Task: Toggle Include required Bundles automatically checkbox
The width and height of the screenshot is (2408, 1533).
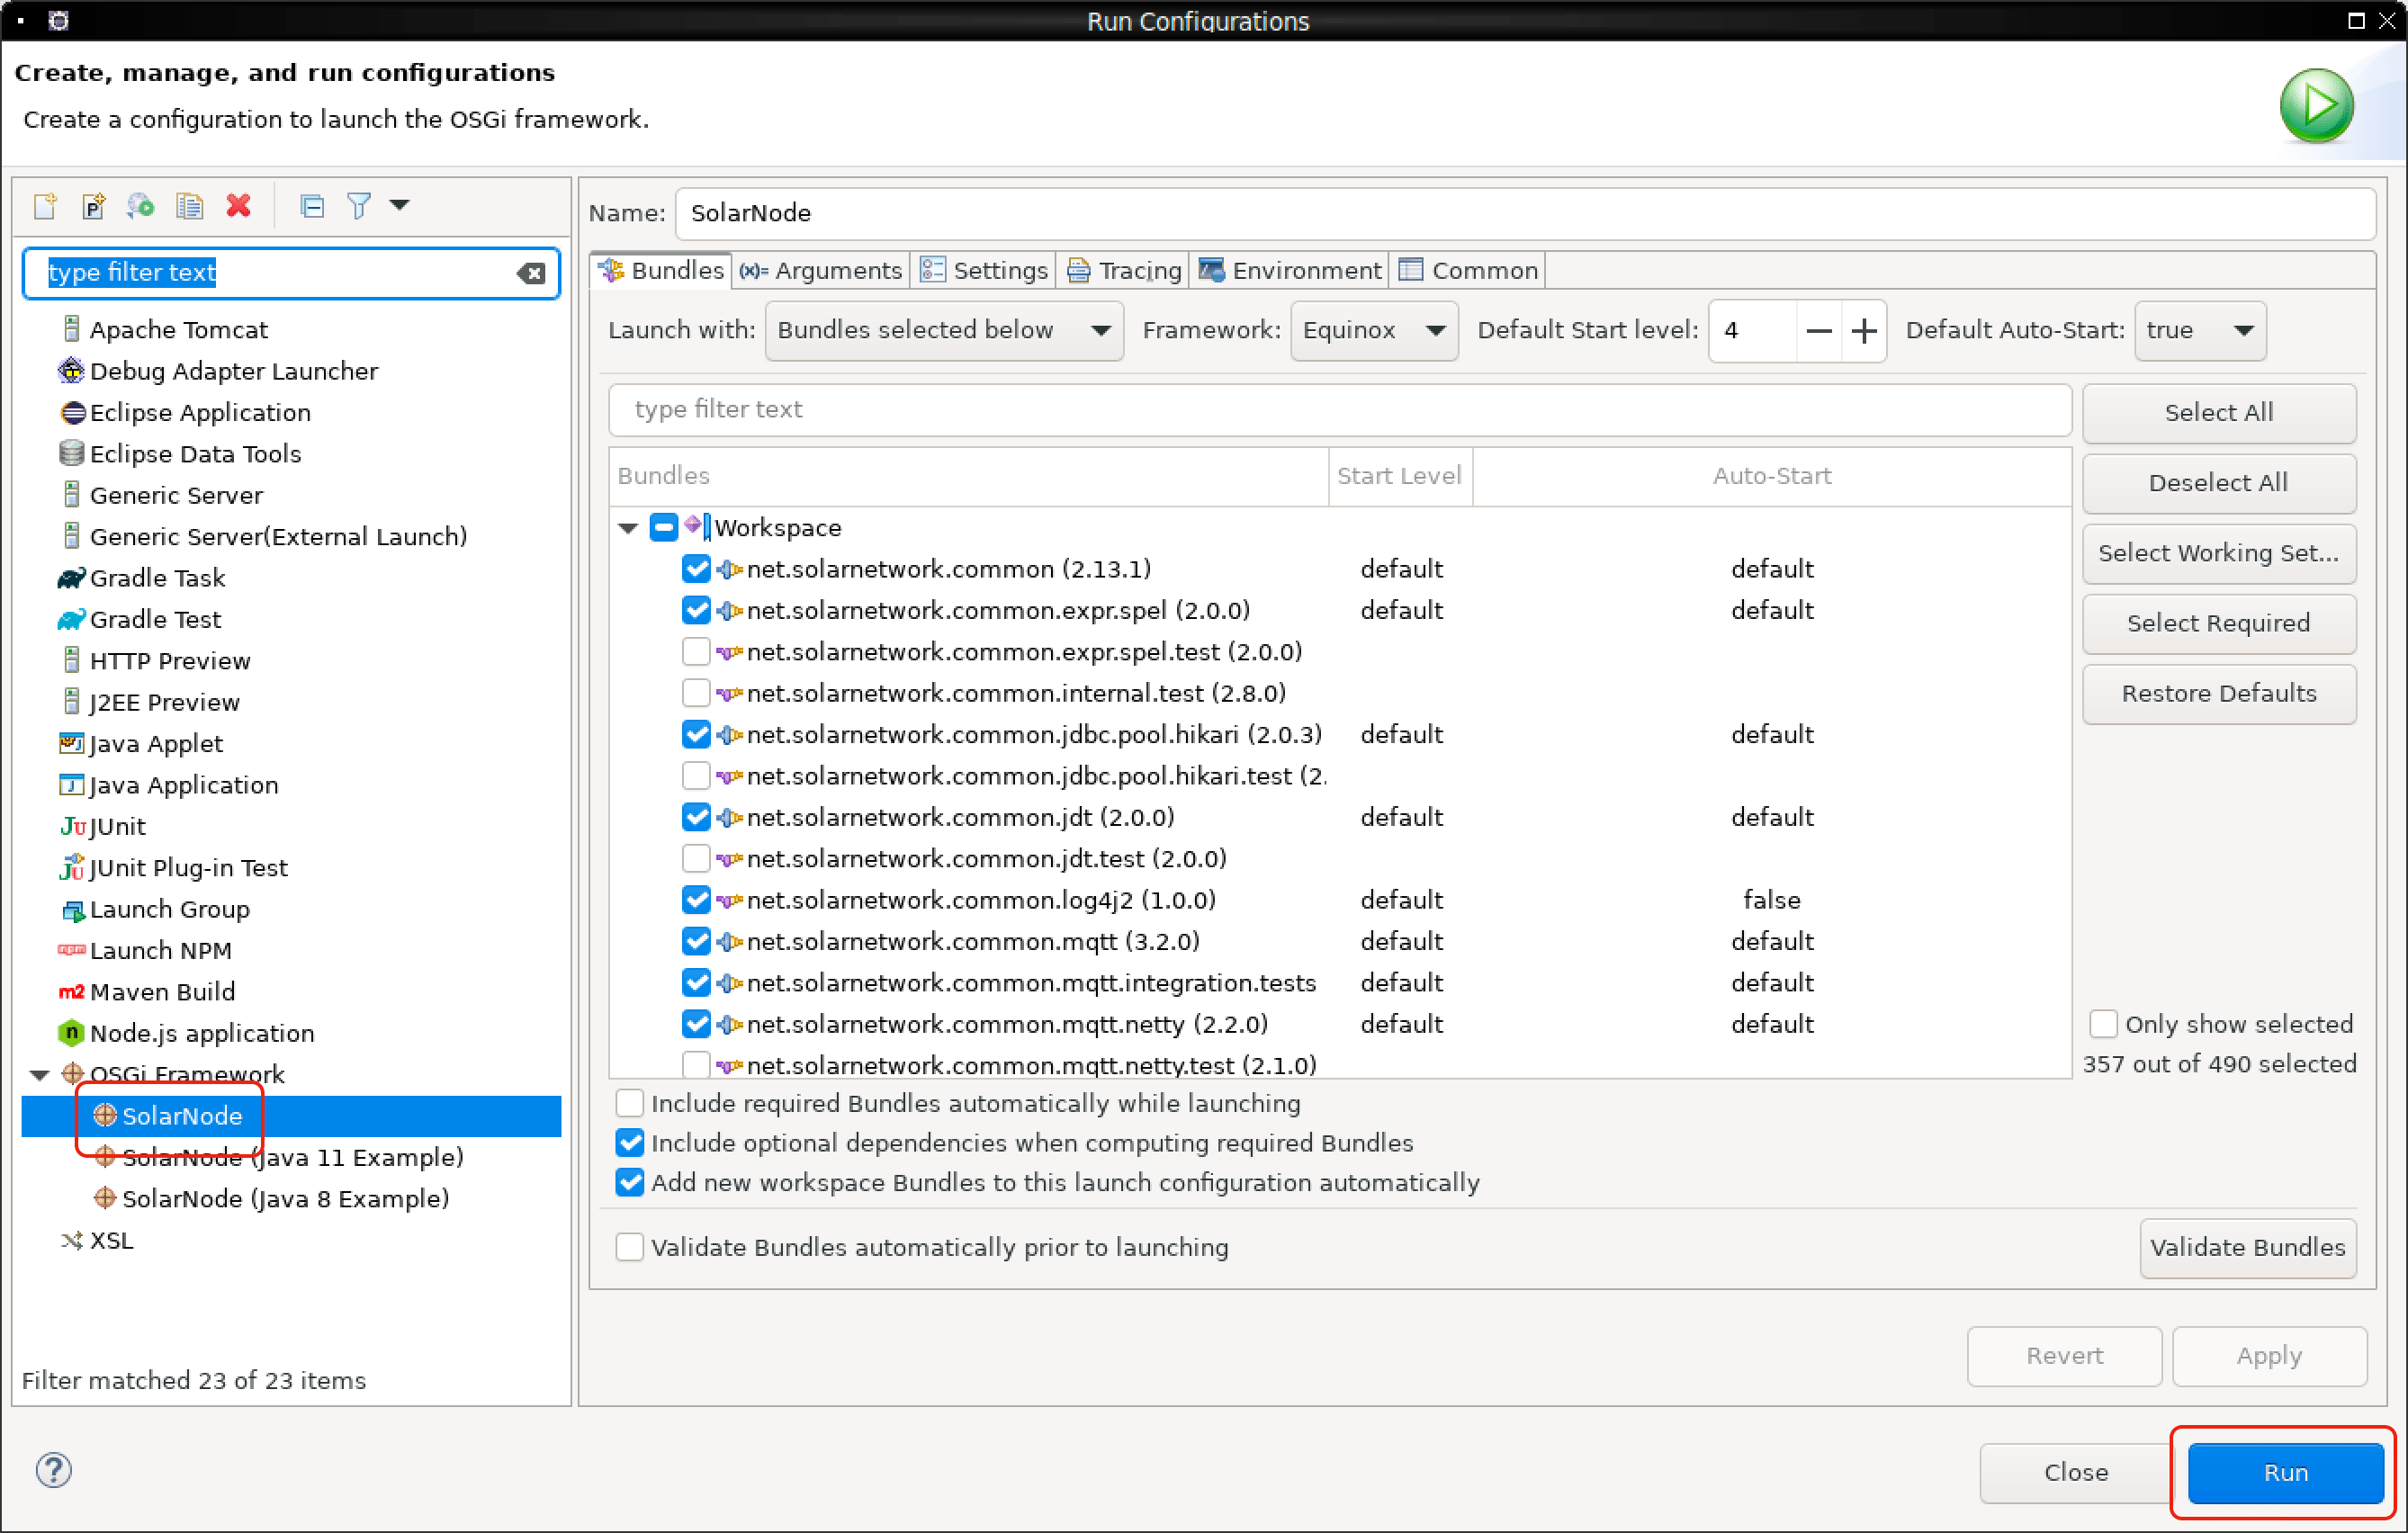Action: tap(630, 1103)
